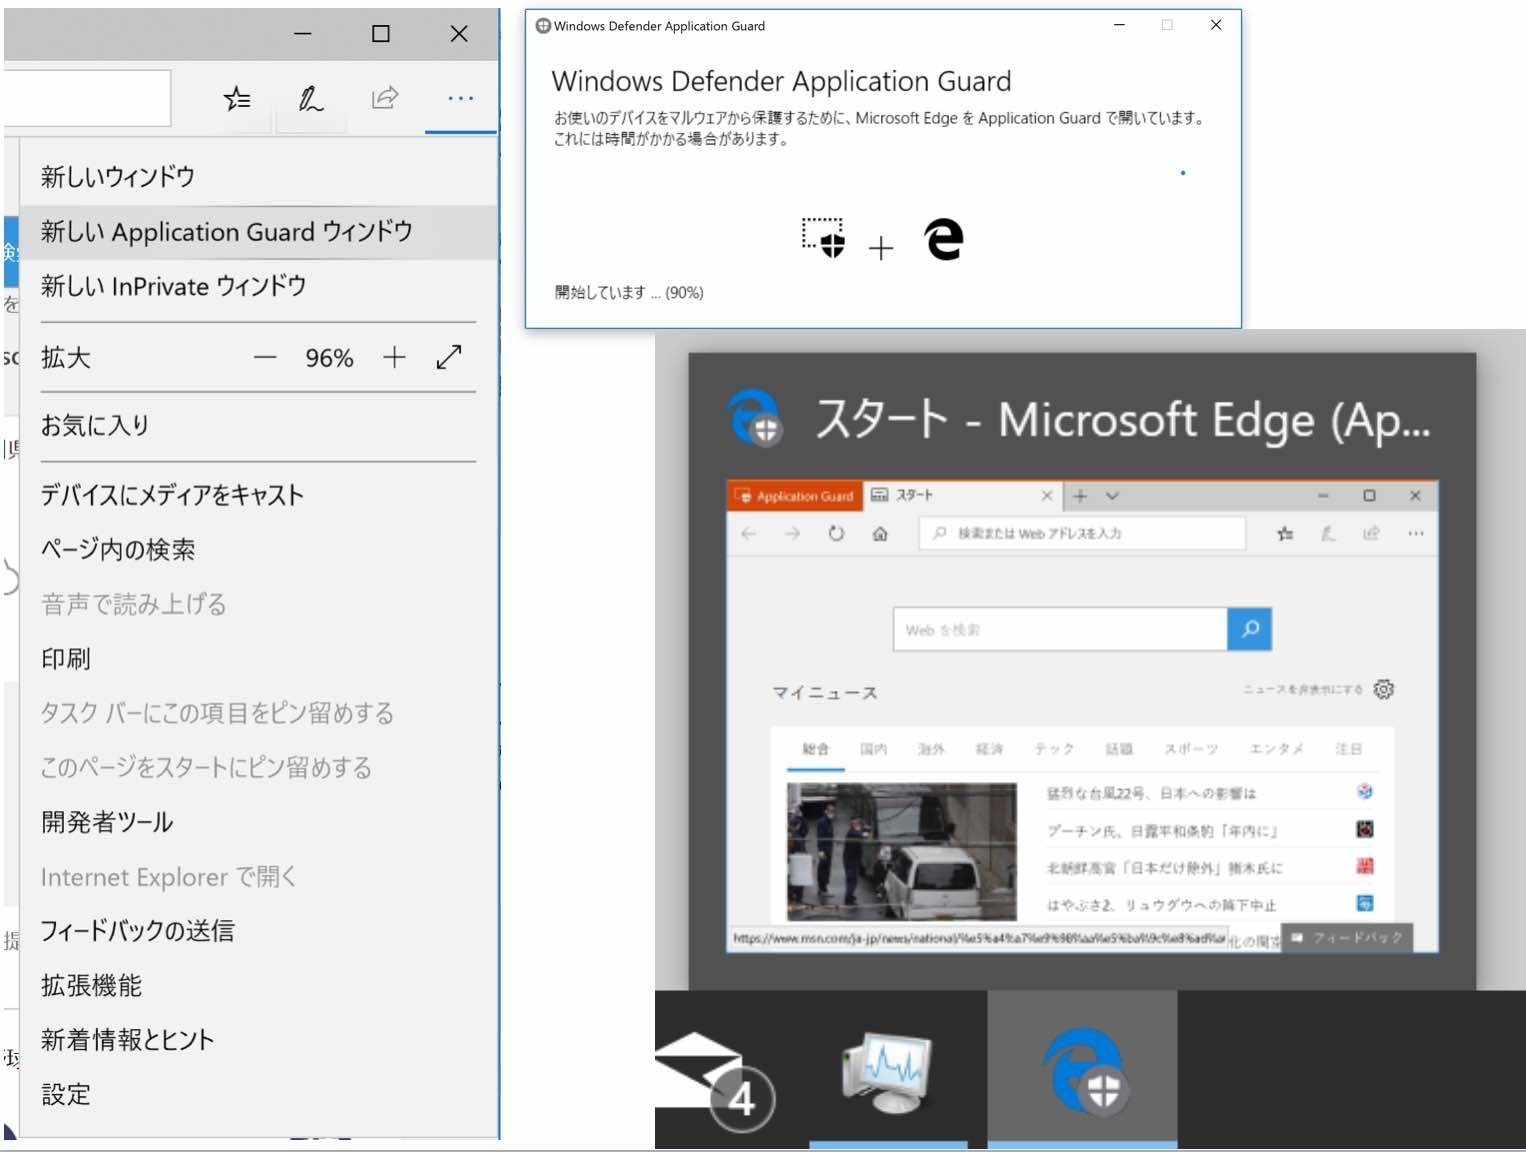Expand the tab preview chevron
Screen dimensions: 1526x1152
[1112, 495]
